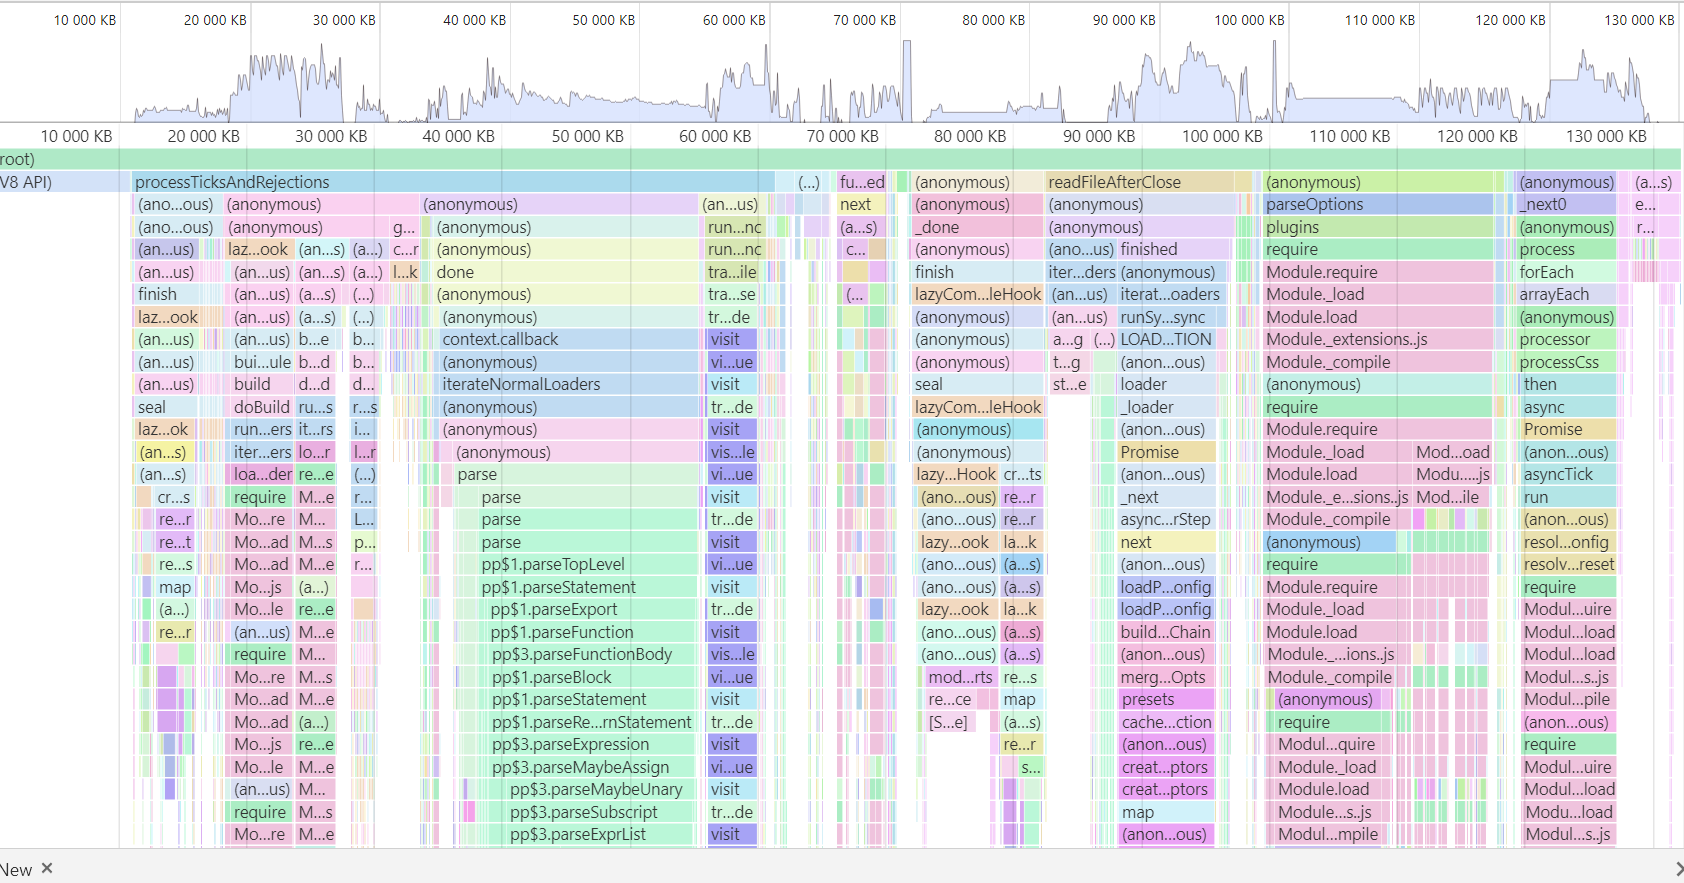Viewport: 1684px width, 883px height.
Task: Select the Mod...ile frame
Action: coord(1452,497)
